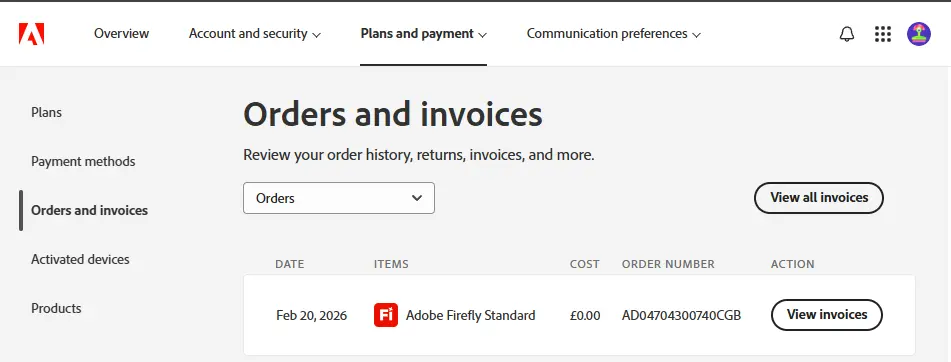Click the Adobe Firefly Standard item name
Image resolution: width=951 pixels, height=362 pixels.
coord(471,315)
